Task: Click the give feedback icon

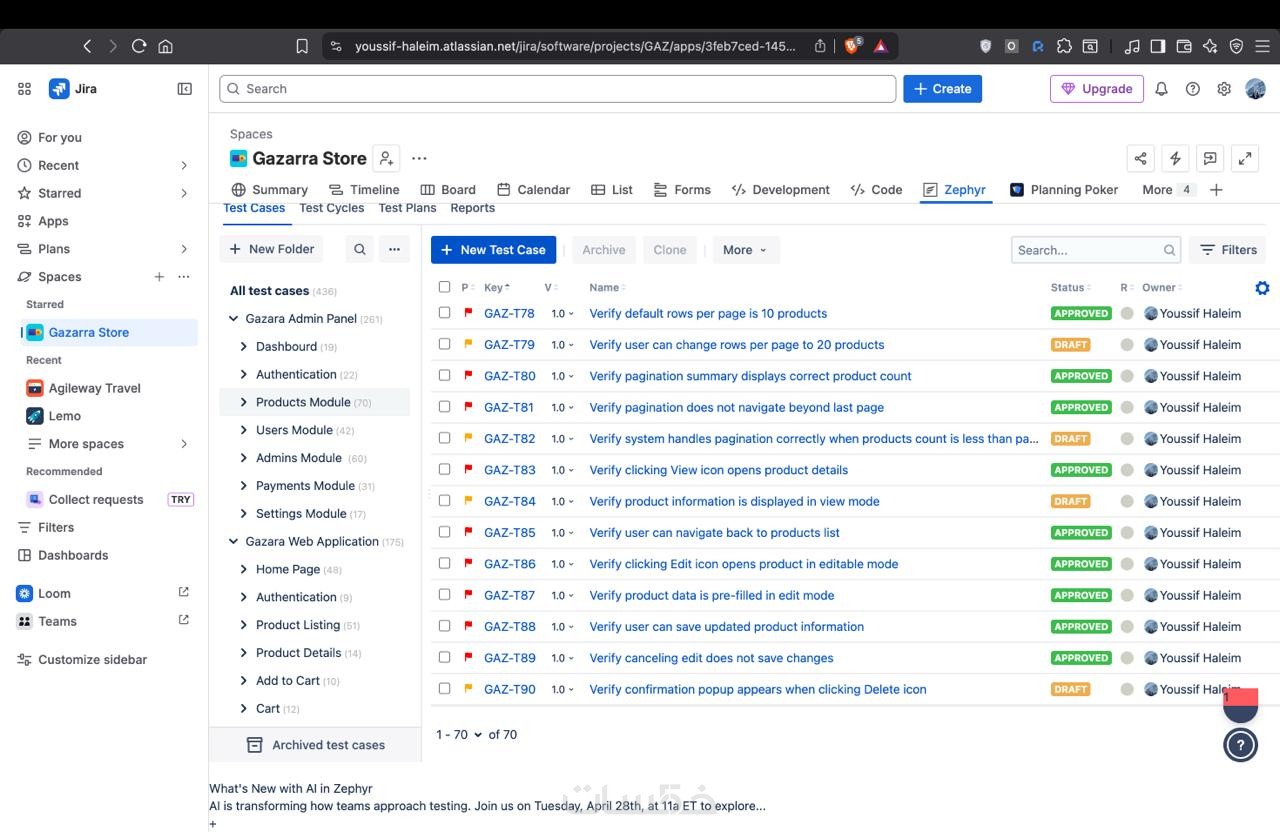Action: tap(1210, 158)
